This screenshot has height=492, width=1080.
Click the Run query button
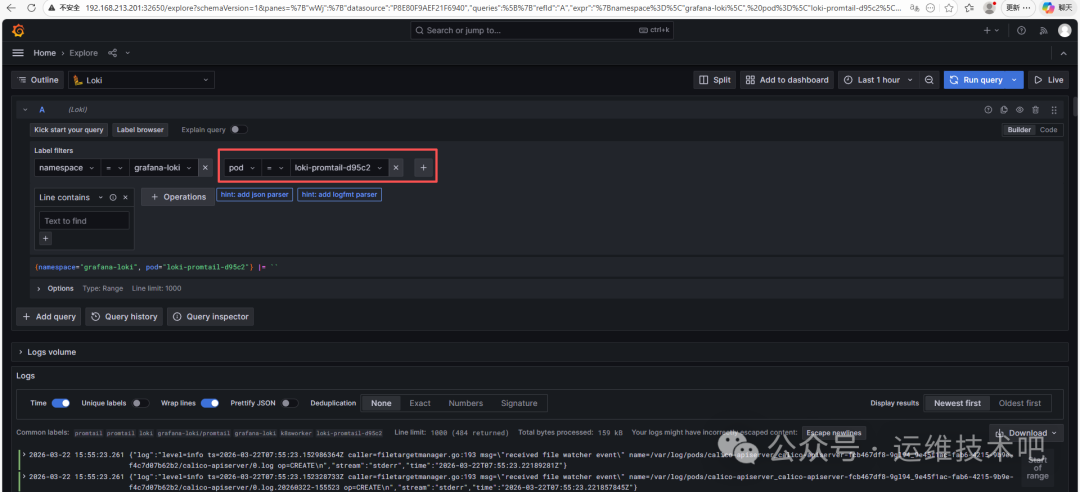click(x=976, y=80)
